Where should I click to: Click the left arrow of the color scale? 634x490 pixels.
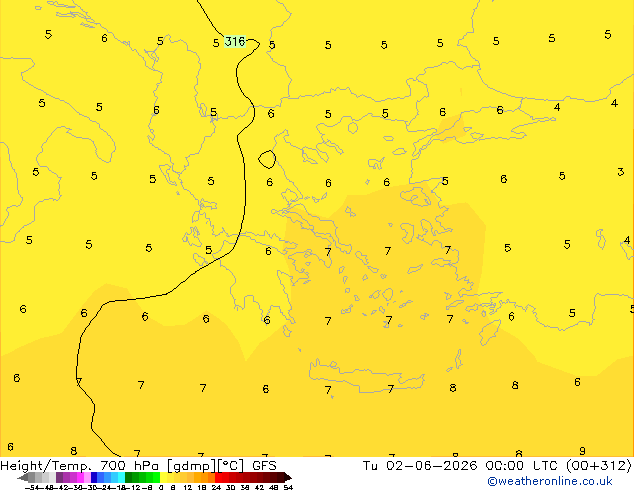23,477
